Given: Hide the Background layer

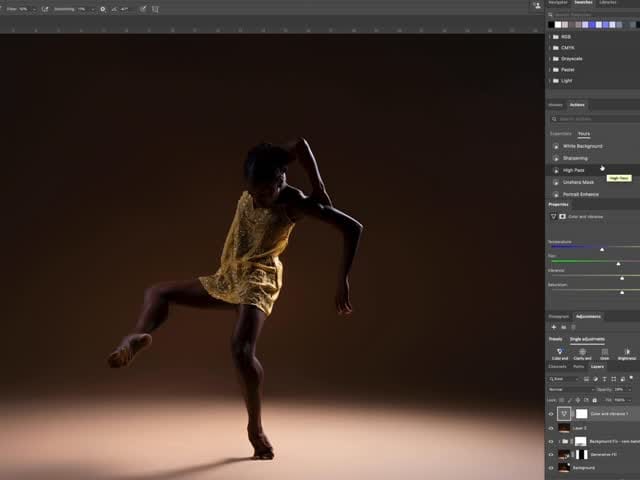Looking at the screenshot, I should pos(551,468).
